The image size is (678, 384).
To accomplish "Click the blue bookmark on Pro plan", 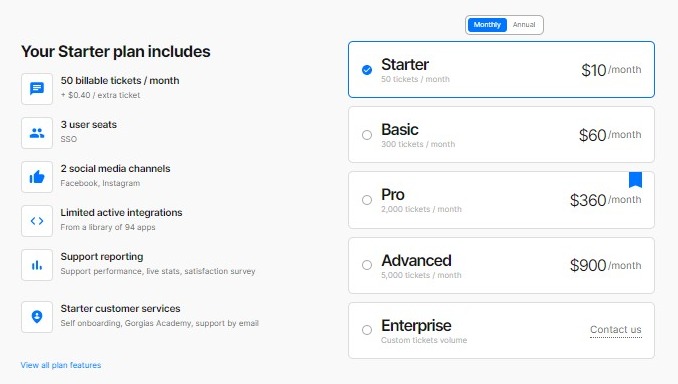I will pos(635,180).
